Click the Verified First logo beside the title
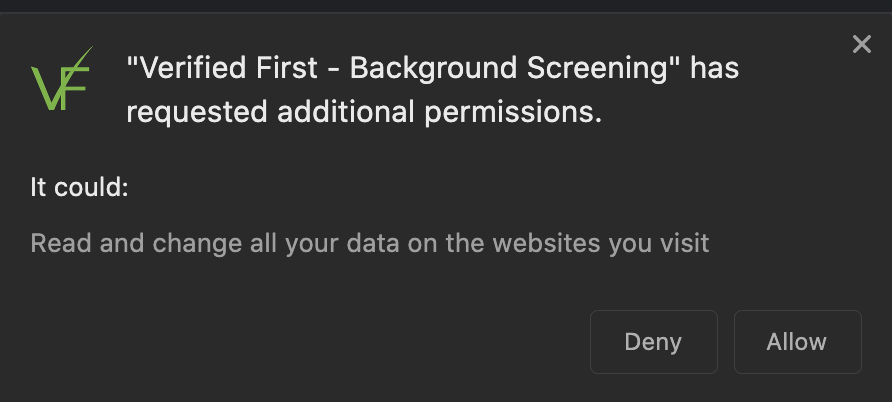The width and height of the screenshot is (892, 402). pos(61,78)
